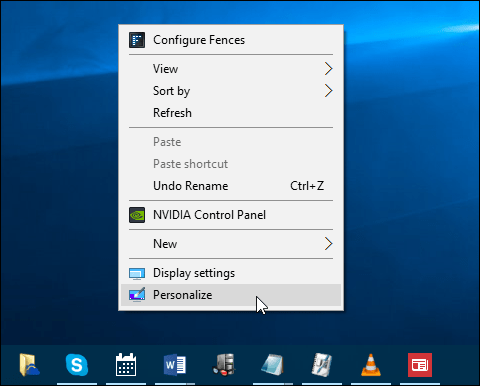Launch VLC media player from taskbar
Viewport: 480px width, 386px height.
[x=371, y=365]
